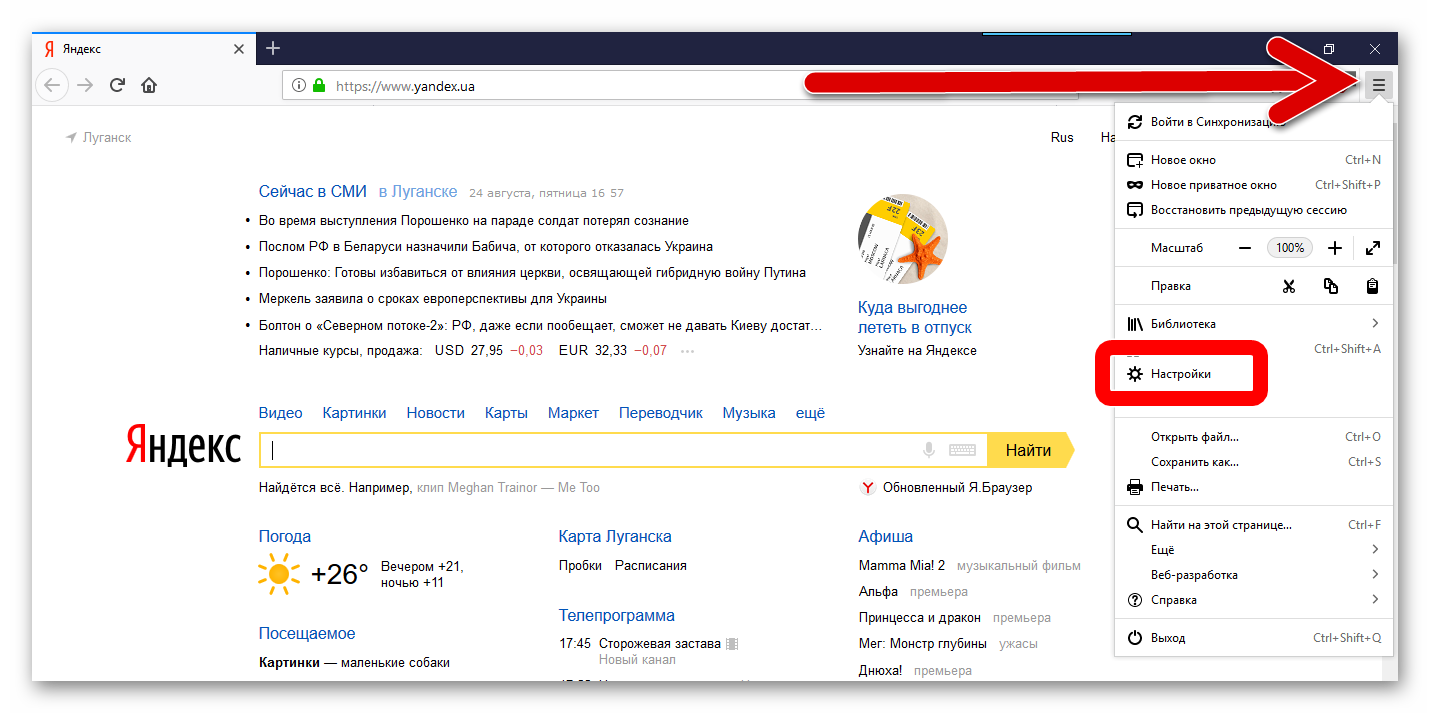This screenshot has width=1430, height=713.
Task: Toggle the Firefox hamburger menu button
Action: (1379, 85)
